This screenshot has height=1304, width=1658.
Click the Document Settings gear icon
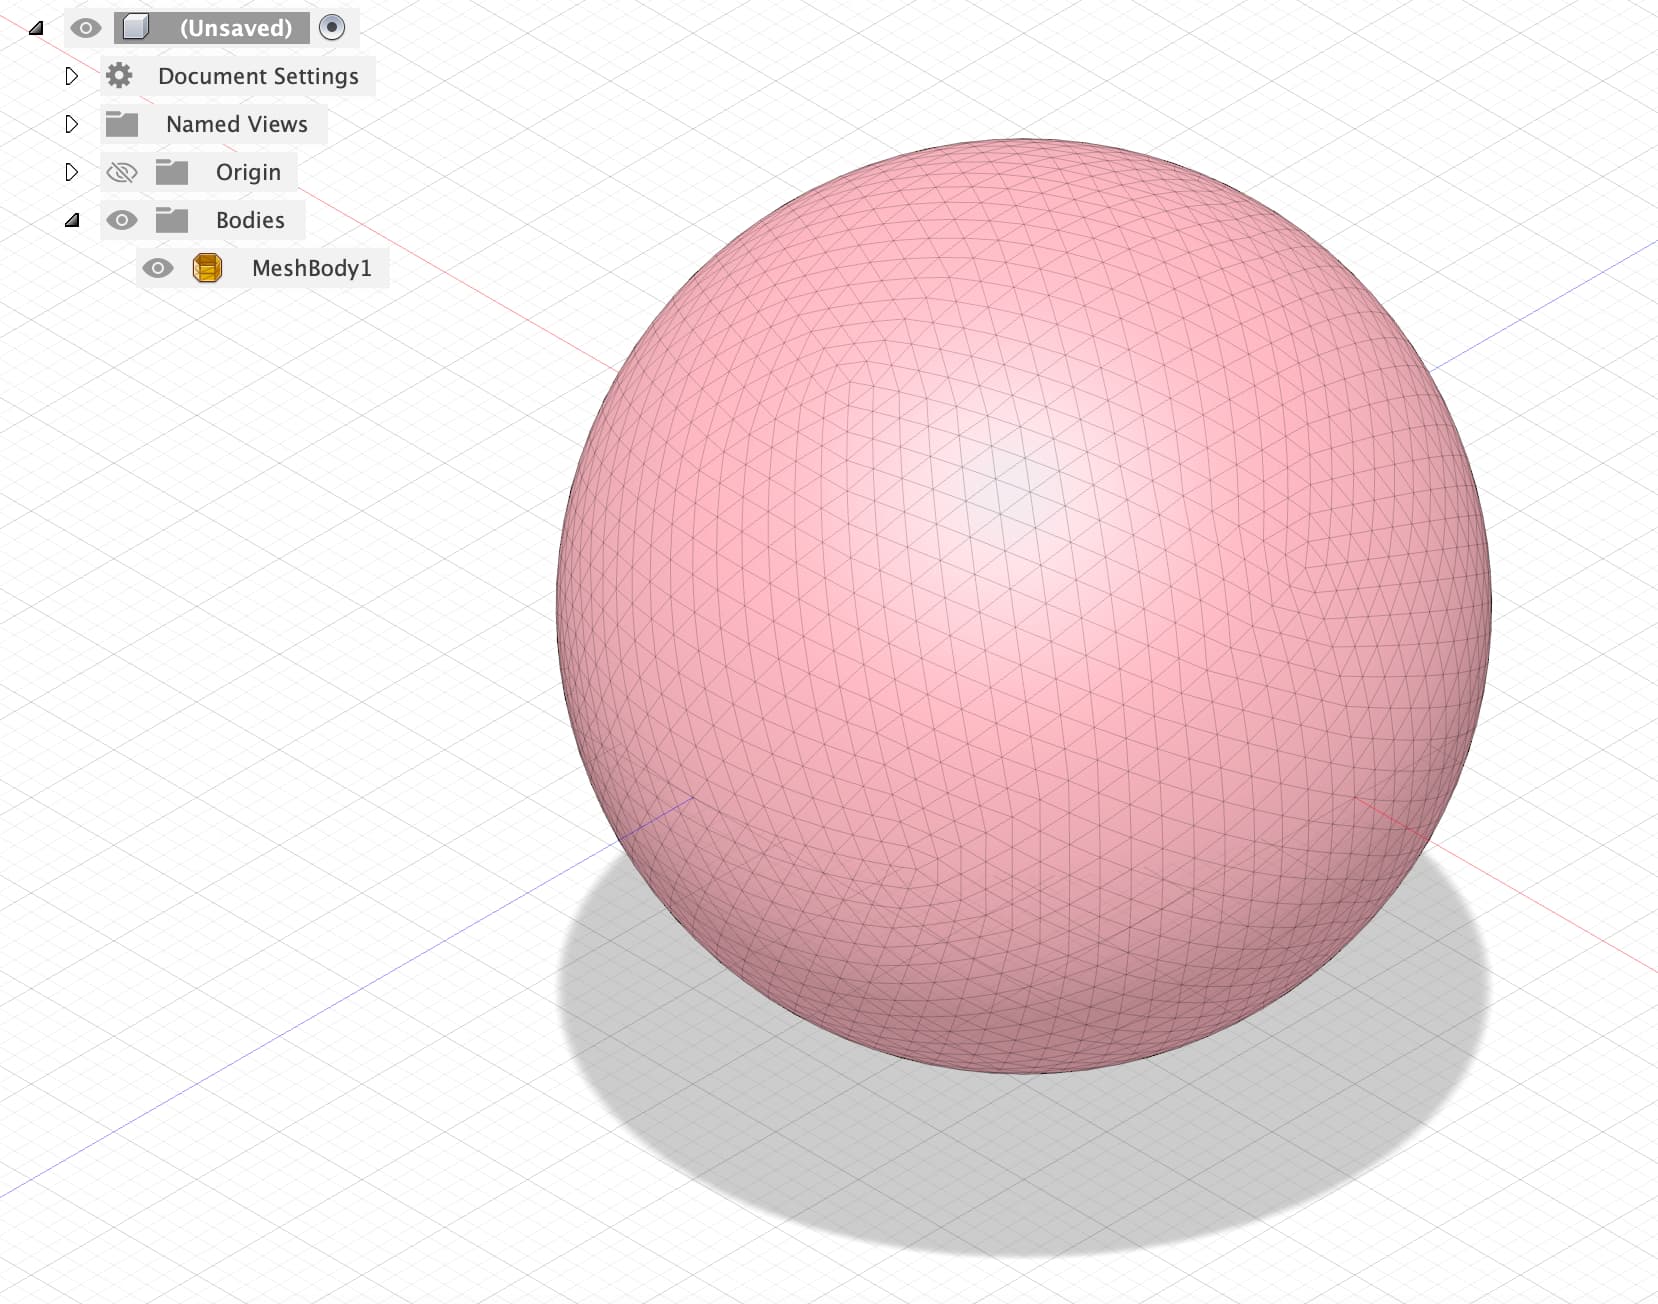coord(119,75)
